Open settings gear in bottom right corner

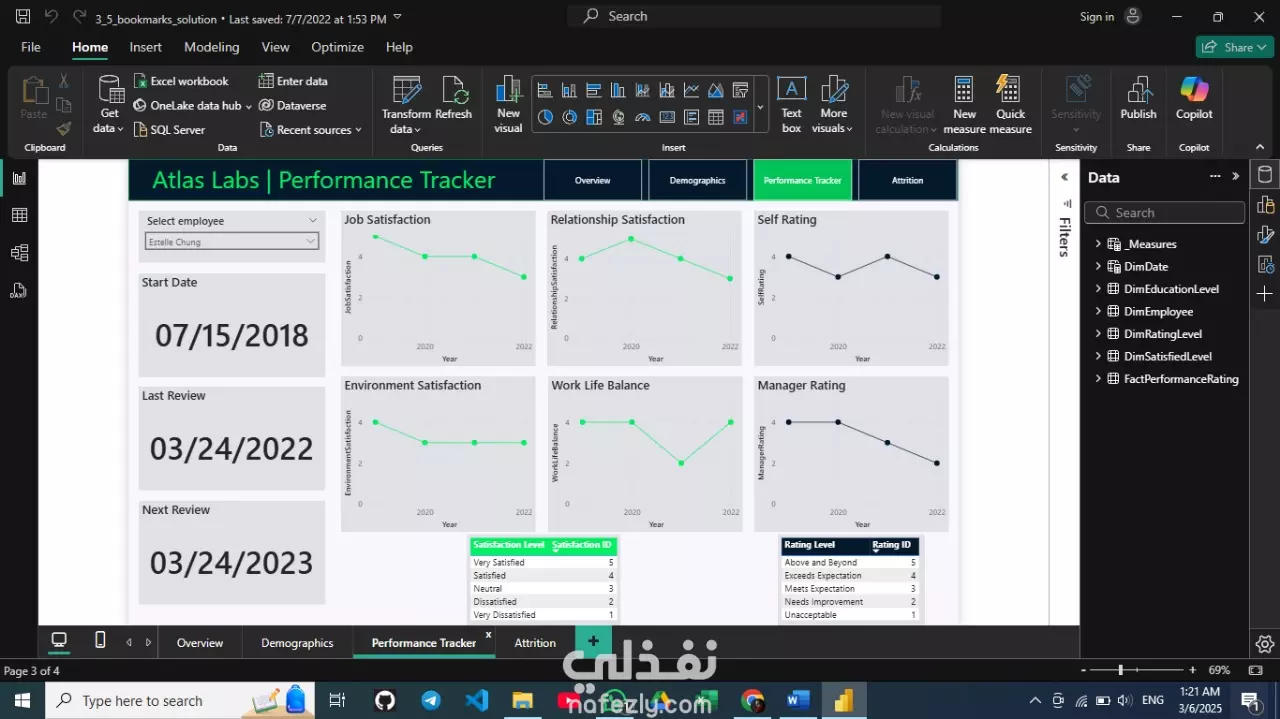[1265, 644]
